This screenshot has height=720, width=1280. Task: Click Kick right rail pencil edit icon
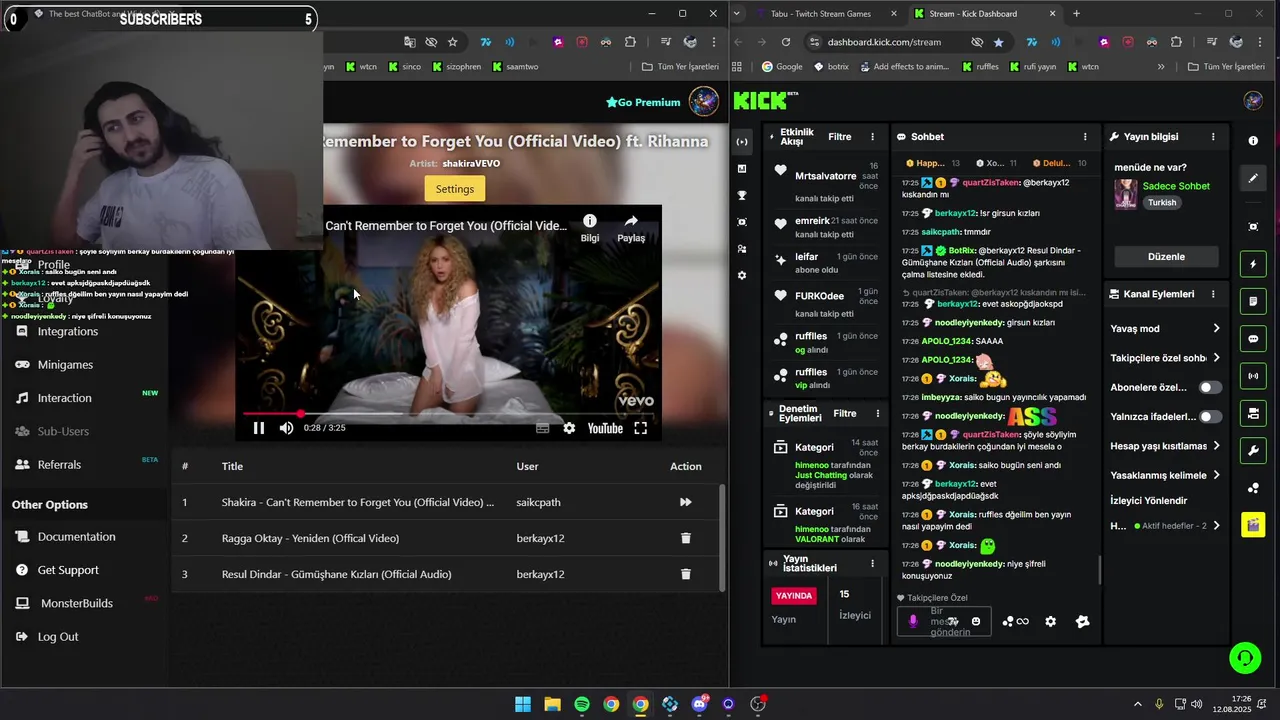(1253, 178)
